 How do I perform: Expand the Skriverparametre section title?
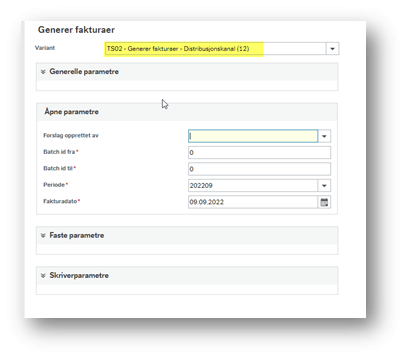tap(79, 276)
